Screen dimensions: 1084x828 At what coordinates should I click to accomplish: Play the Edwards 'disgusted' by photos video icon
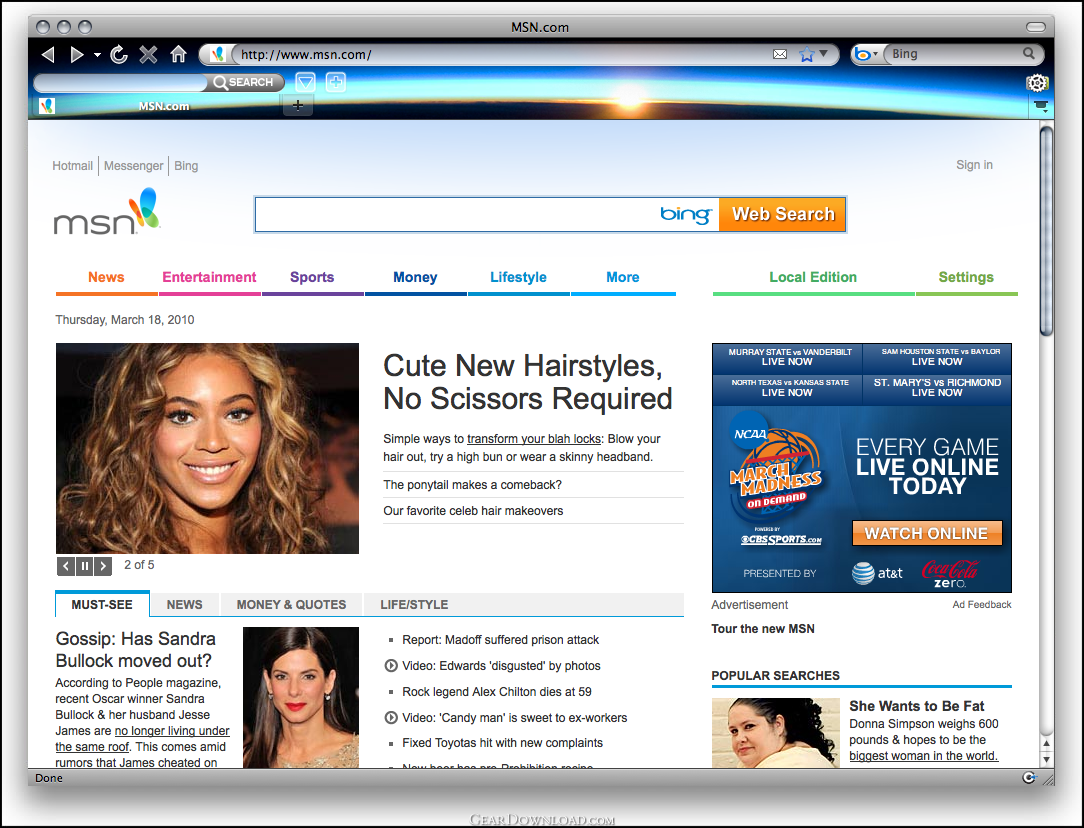[x=391, y=666]
